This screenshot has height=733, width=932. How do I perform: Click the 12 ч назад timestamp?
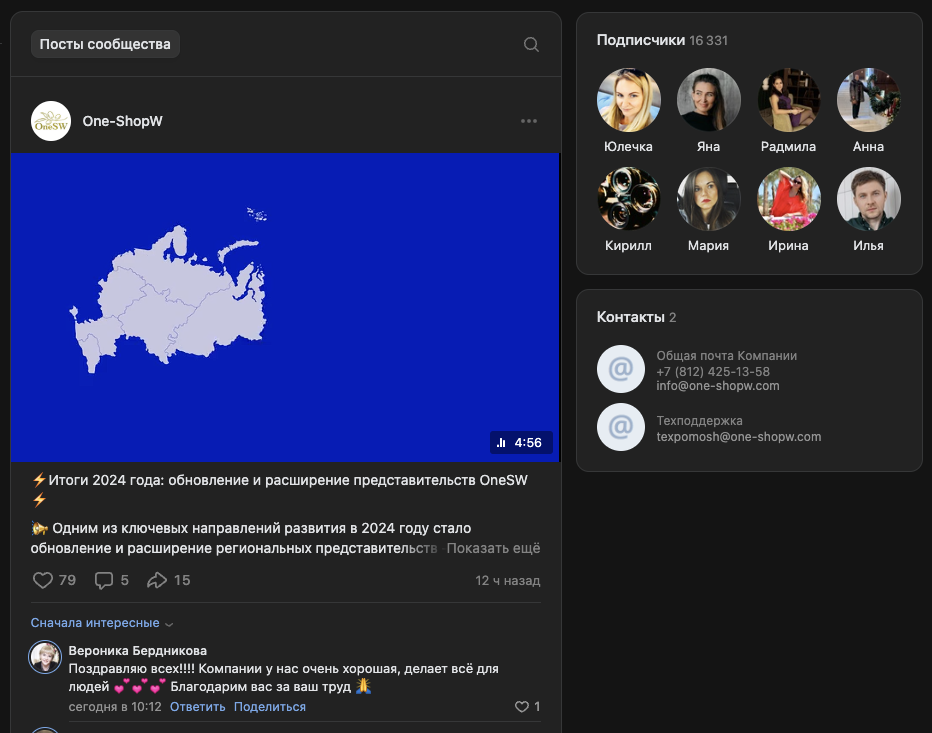coord(508,581)
